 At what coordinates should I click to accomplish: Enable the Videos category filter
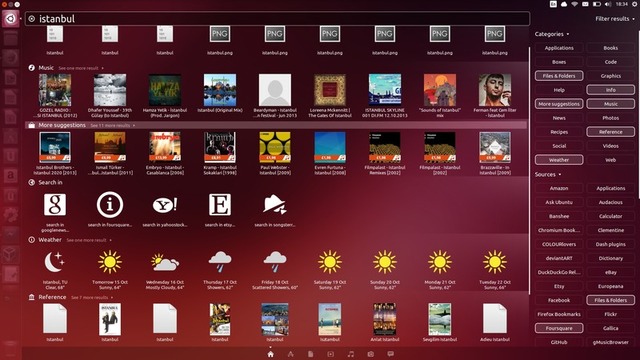[611, 146]
